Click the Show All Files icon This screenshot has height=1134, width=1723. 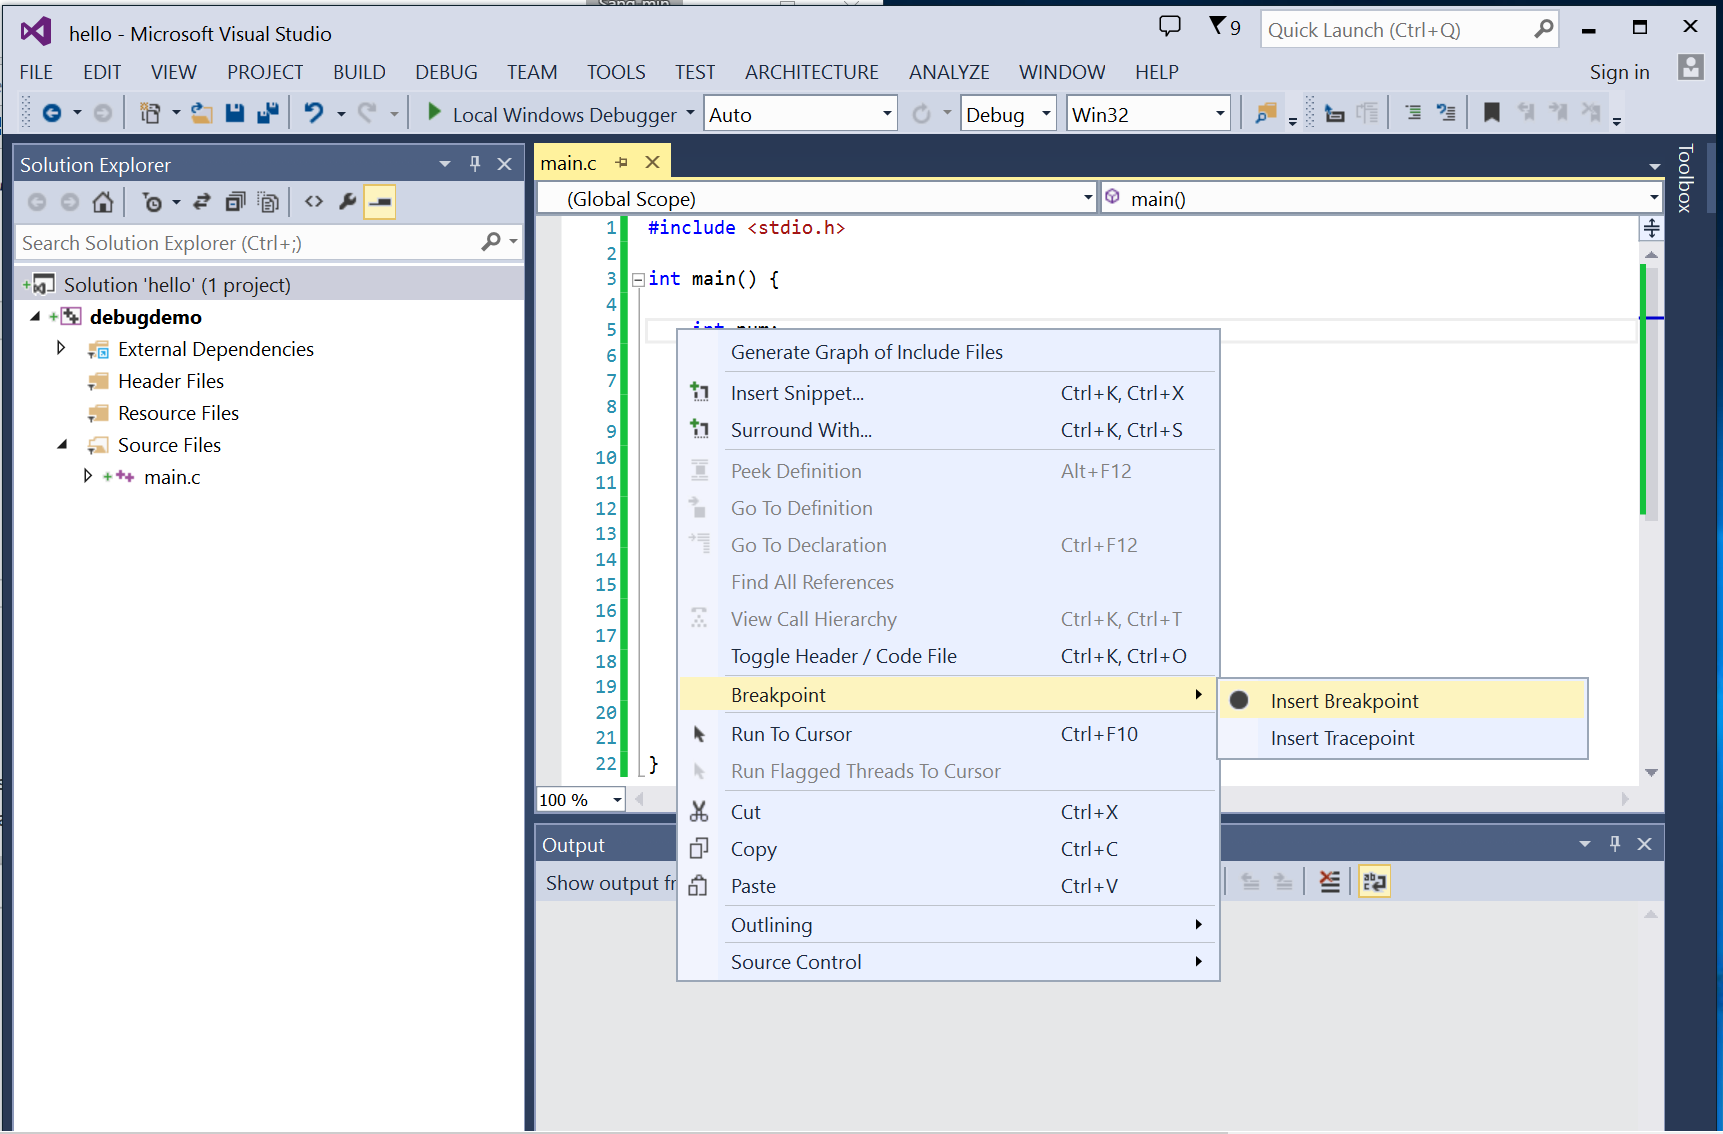tap(268, 202)
